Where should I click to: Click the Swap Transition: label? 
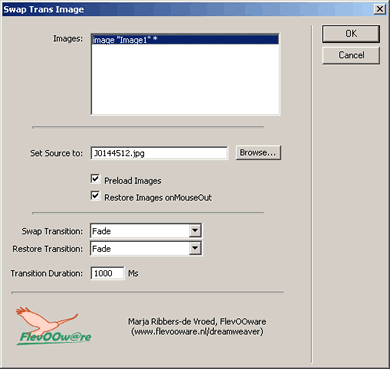pos(52,231)
